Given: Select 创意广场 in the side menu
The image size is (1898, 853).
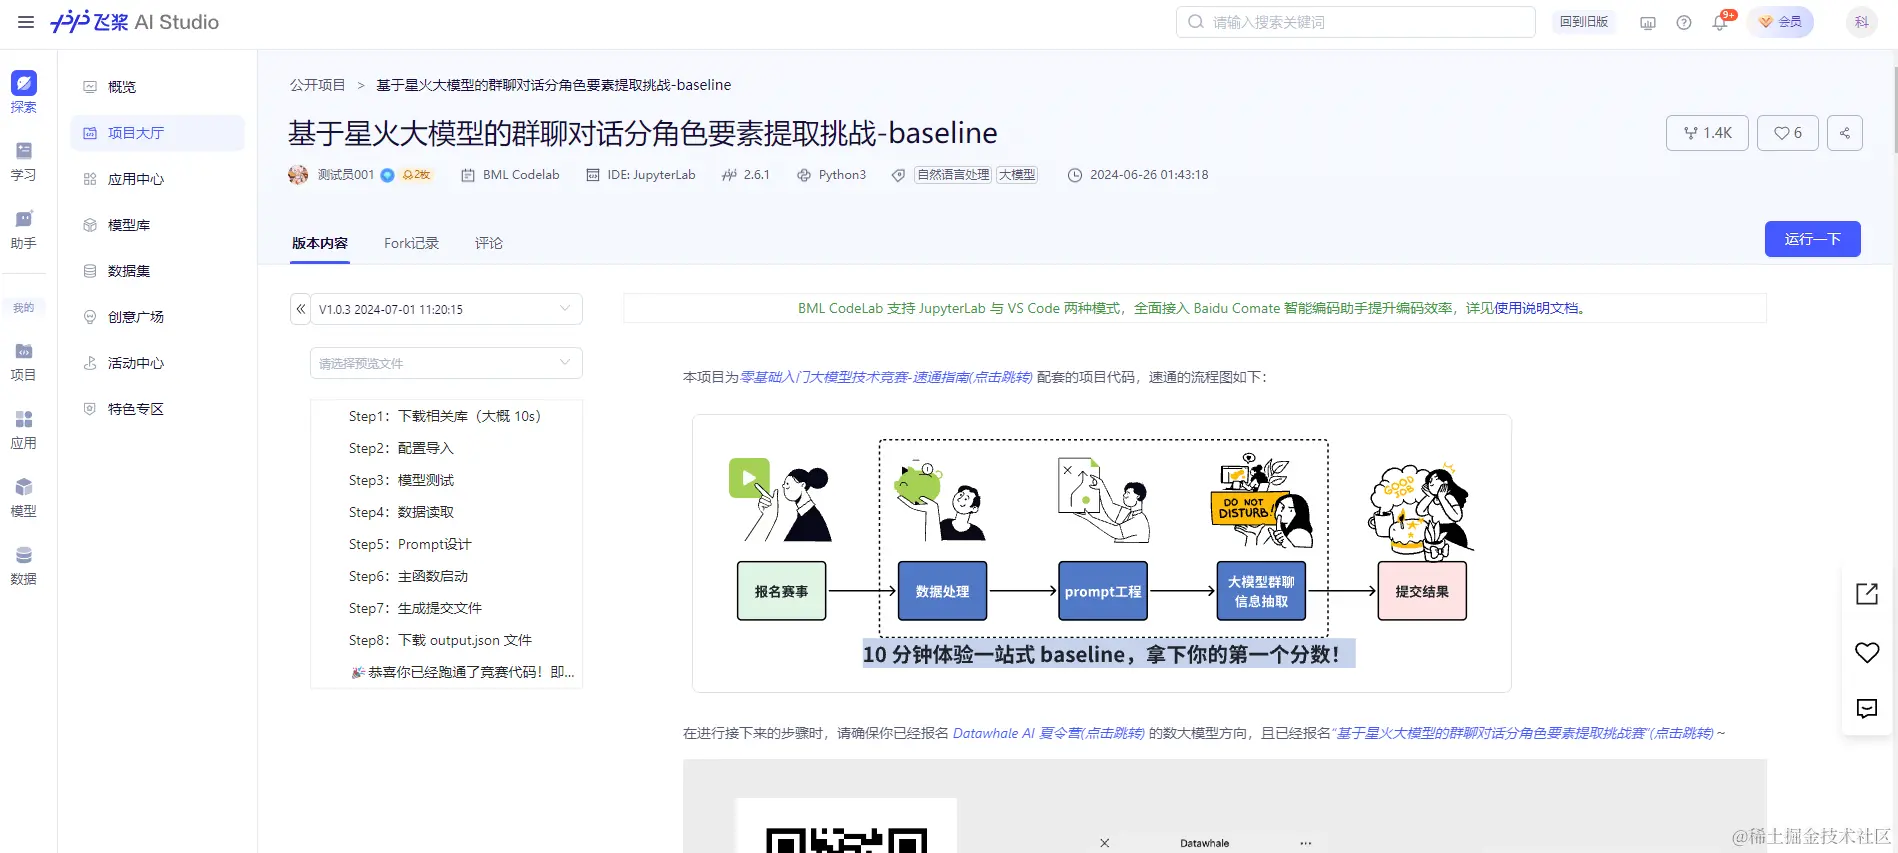Looking at the screenshot, I should coord(157,317).
